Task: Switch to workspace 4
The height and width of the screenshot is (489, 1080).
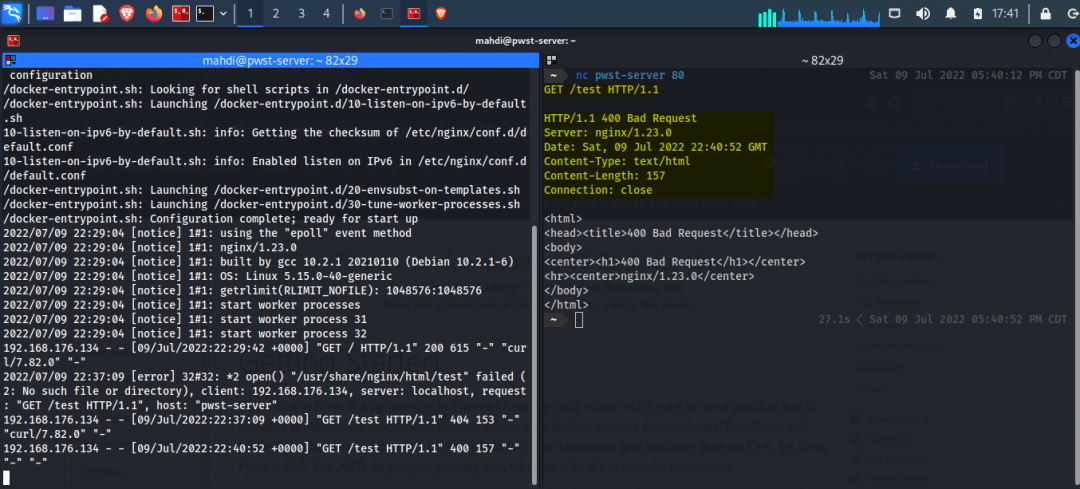Action: tap(326, 13)
